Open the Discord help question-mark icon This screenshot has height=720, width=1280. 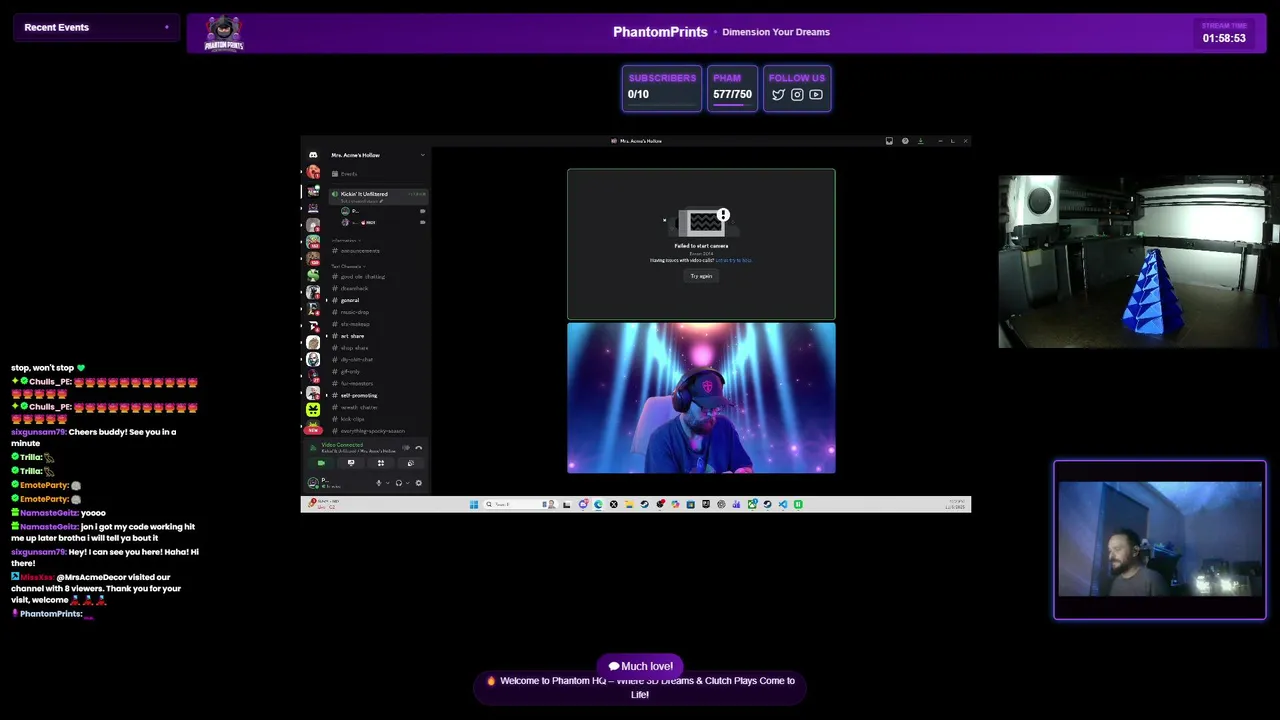(x=905, y=141)
